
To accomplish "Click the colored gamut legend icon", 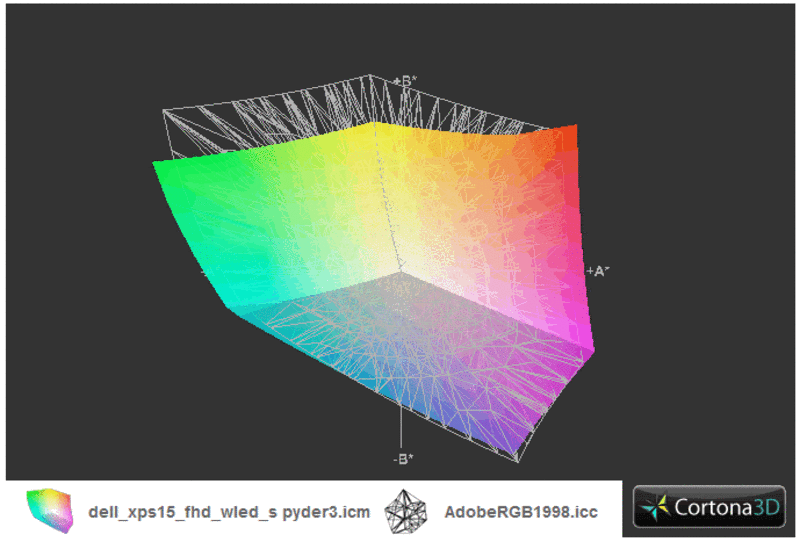I will (x=48, y=510).
